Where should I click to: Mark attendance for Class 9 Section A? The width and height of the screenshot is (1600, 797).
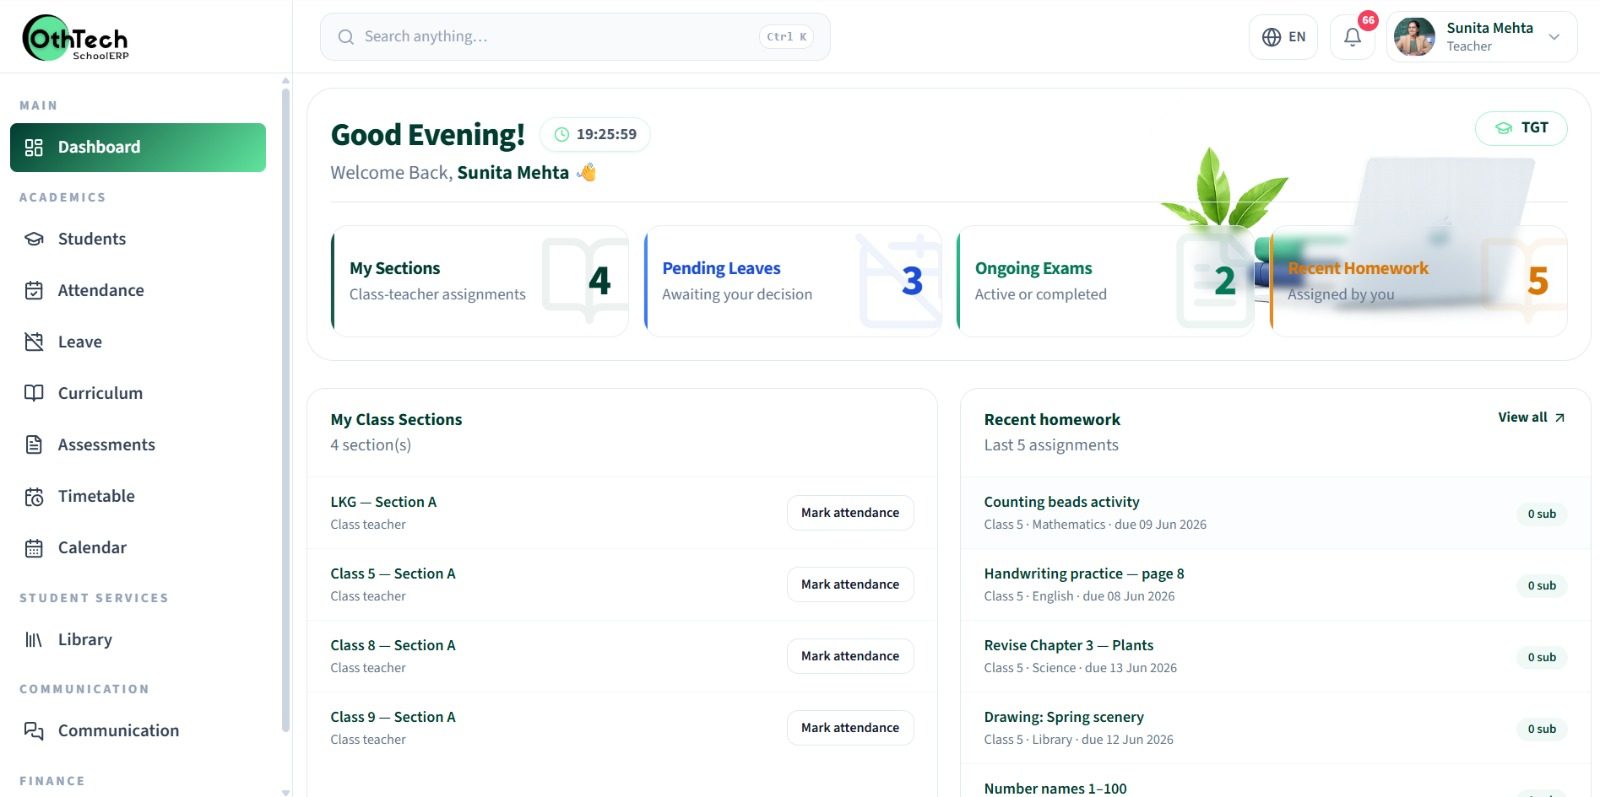pyautogui.click(x=850, y=728)
